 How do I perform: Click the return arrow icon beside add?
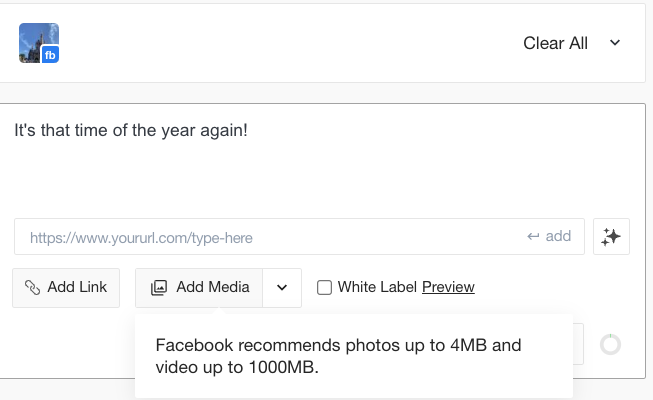pyautogui.click(x=533, y=237)
